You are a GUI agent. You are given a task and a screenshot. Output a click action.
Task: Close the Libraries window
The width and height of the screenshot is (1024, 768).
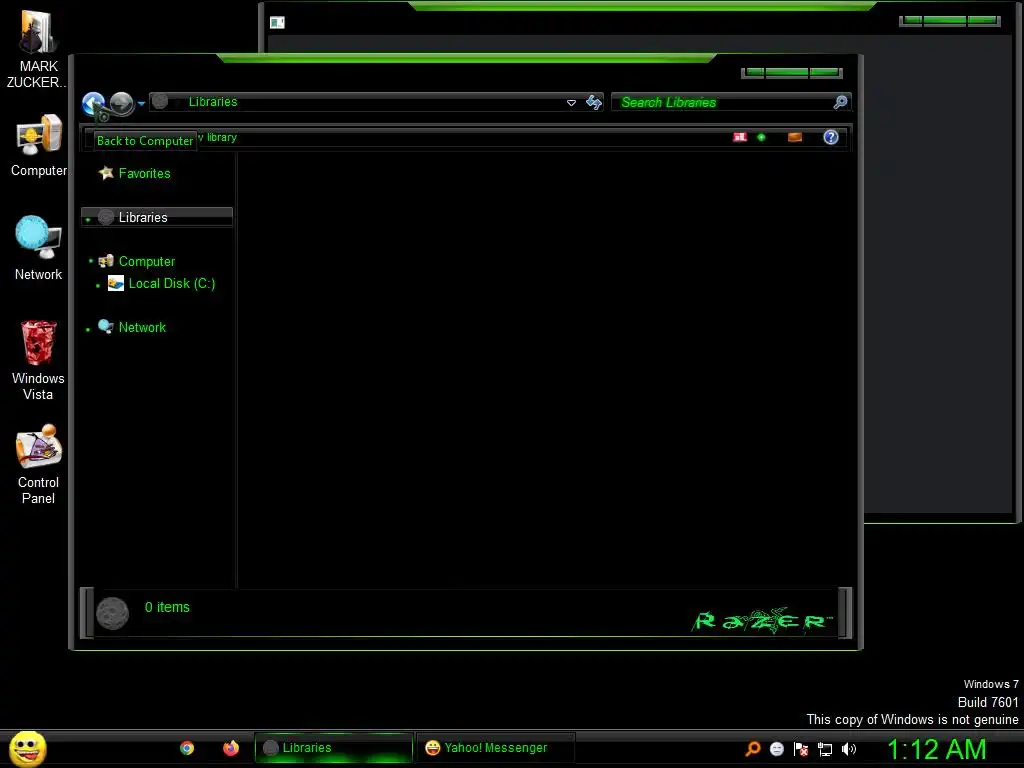tap(824, 72)
